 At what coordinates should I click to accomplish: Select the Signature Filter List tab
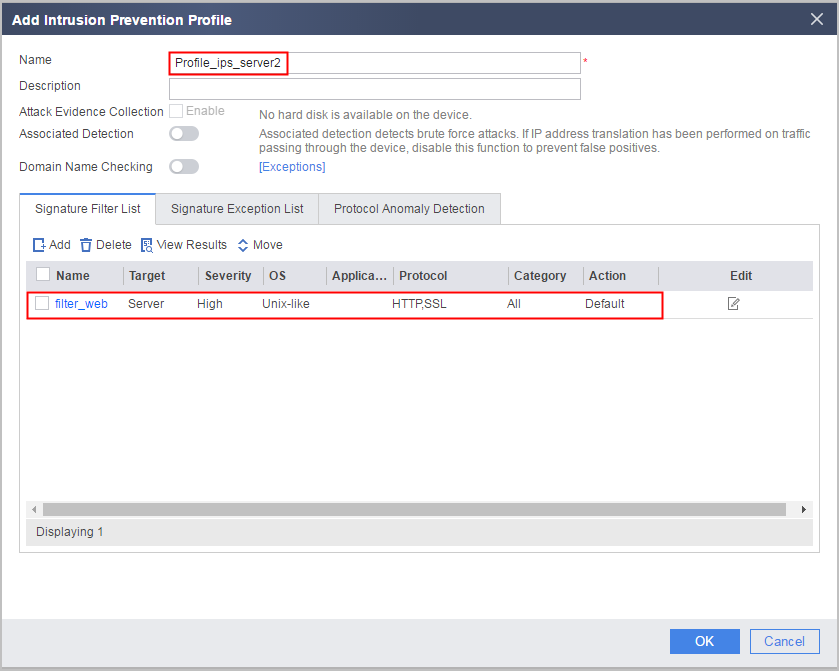pos(88,209)
